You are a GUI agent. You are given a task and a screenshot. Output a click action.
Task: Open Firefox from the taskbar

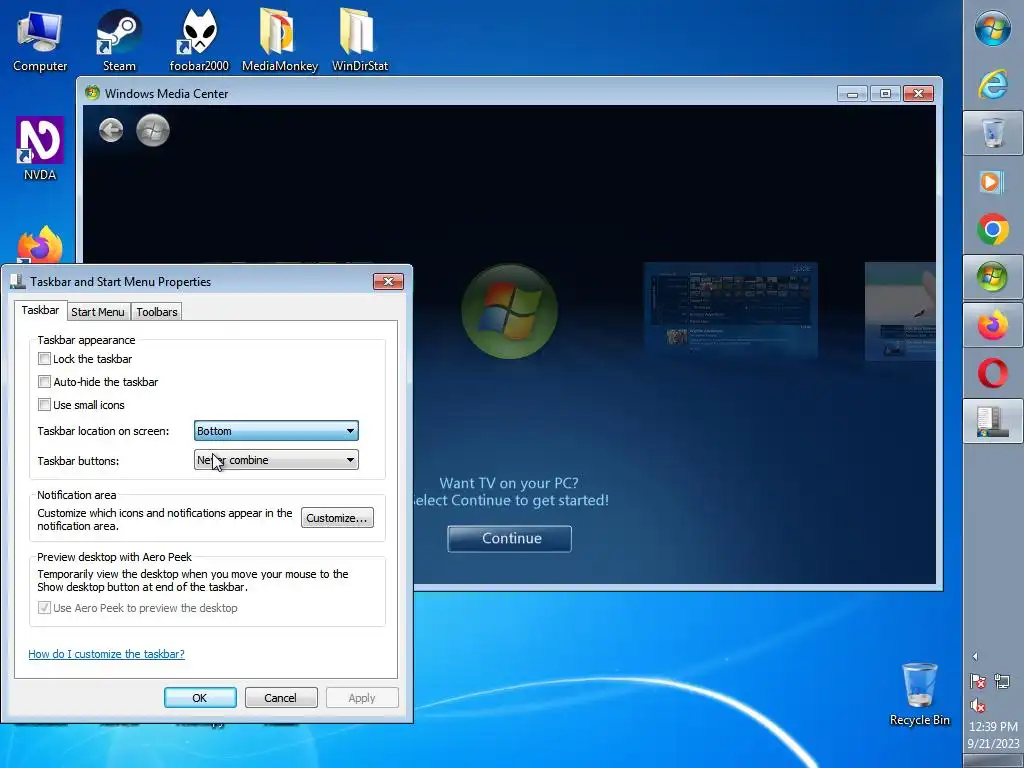point(993,325)
